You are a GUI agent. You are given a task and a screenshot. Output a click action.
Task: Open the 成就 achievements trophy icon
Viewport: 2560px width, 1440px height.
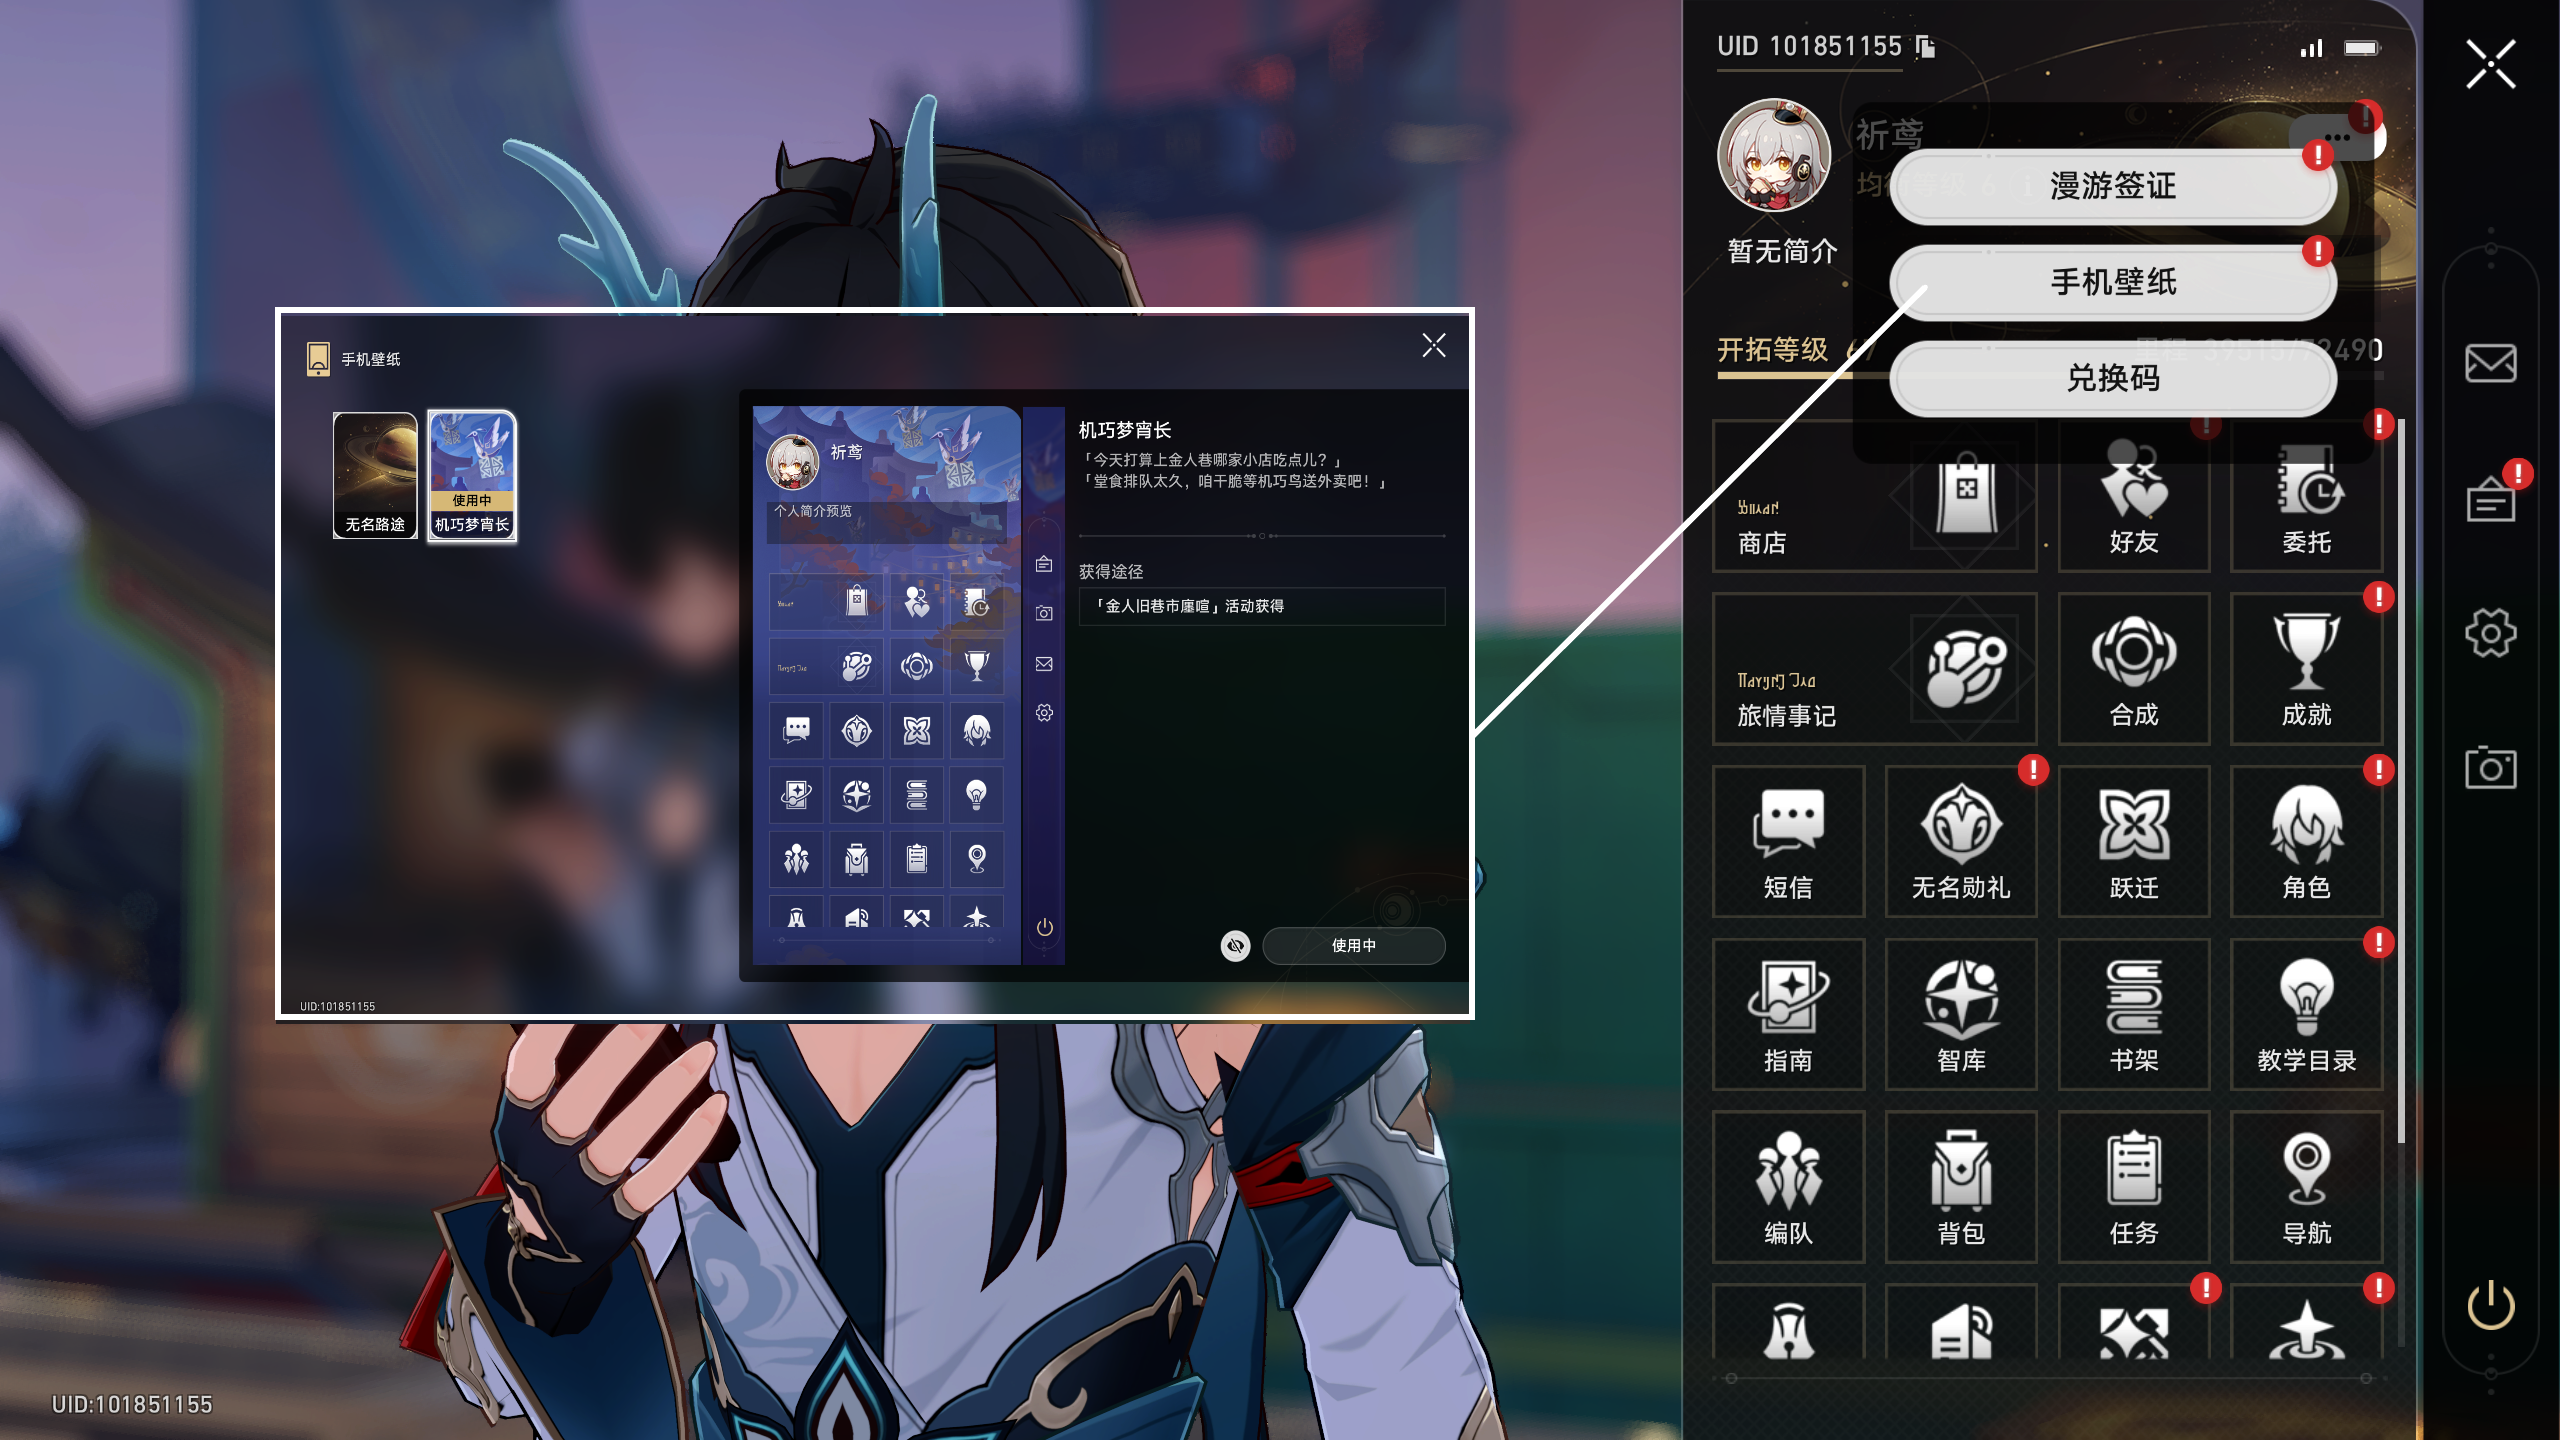2306,669
